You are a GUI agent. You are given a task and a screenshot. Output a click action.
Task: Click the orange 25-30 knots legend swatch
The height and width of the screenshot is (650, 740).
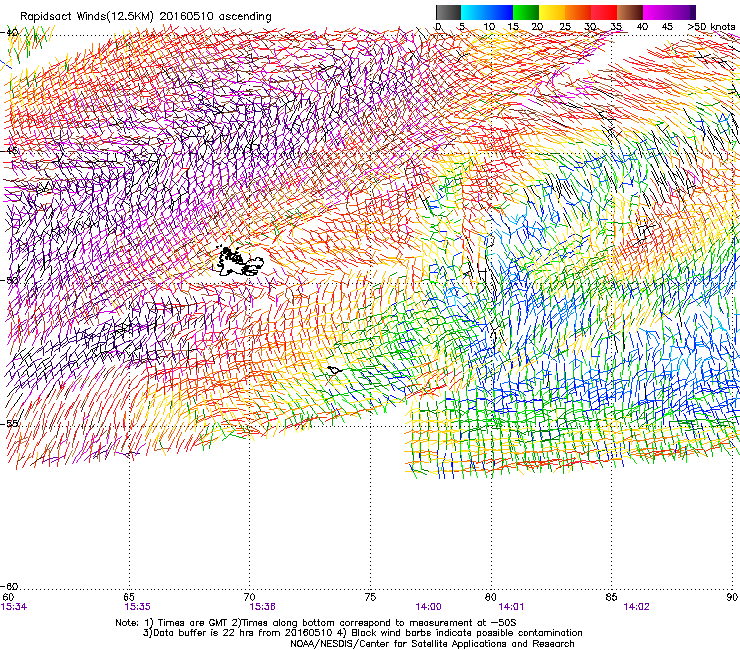coord(578,12)
